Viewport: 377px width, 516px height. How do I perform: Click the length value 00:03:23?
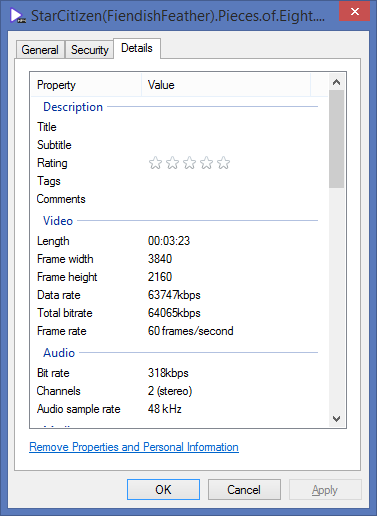click(169, 241)
